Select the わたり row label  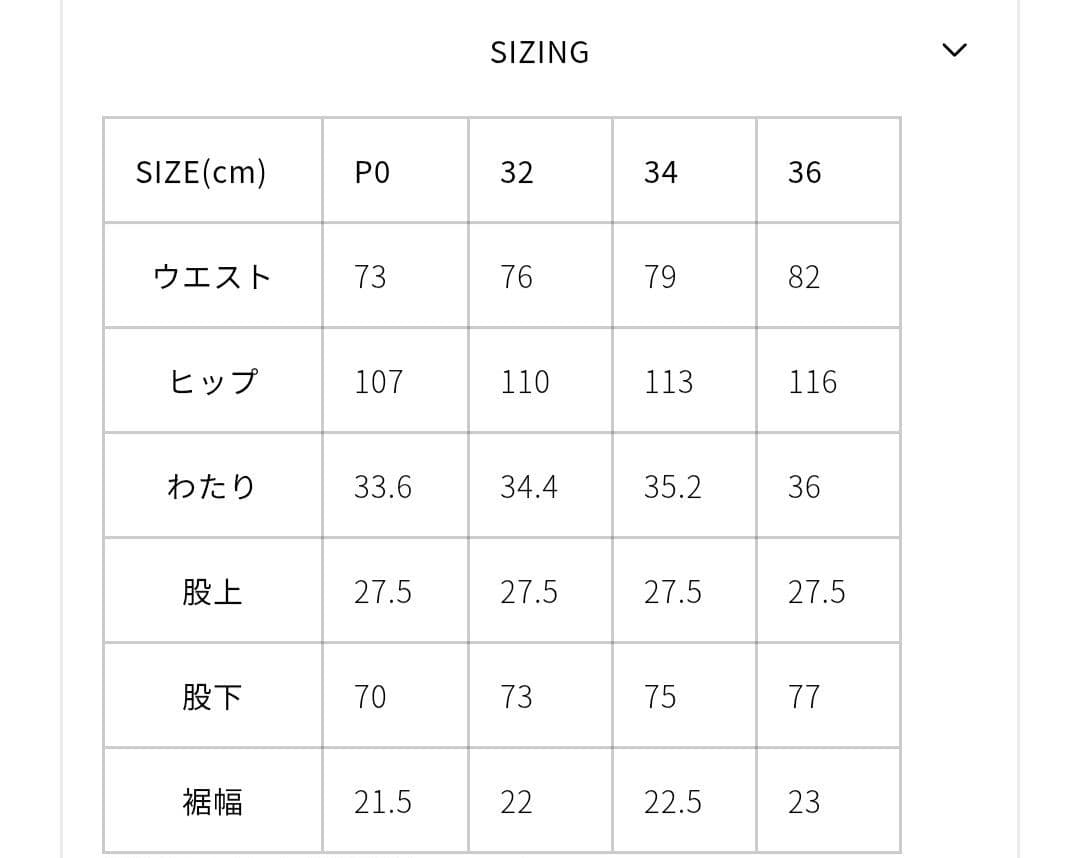click(x=212, y=487)
